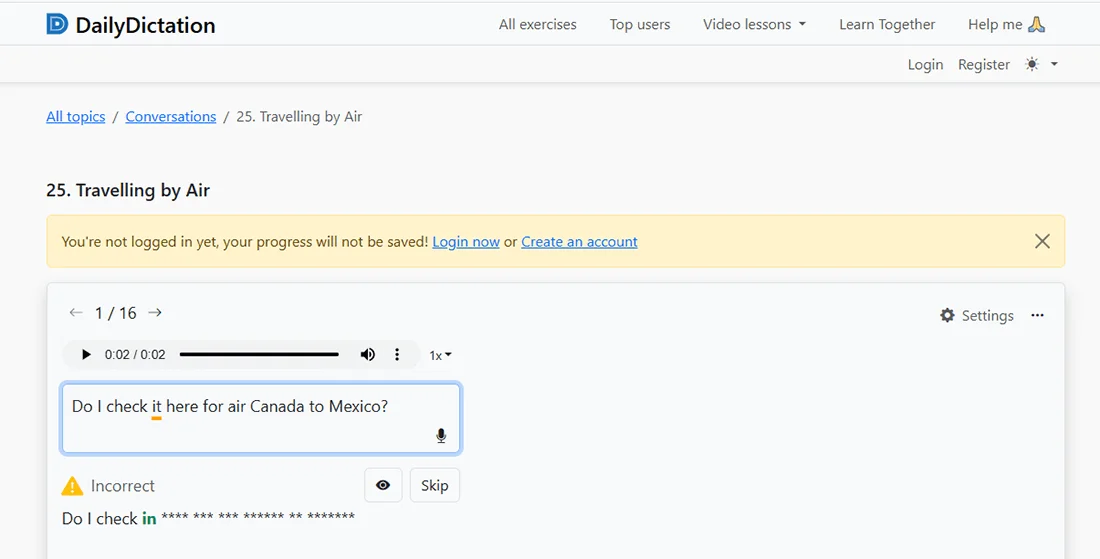Reveal answer with the eye button
Image resolution: width=1100 pixels, height=559 pixels.
point(383,485)
